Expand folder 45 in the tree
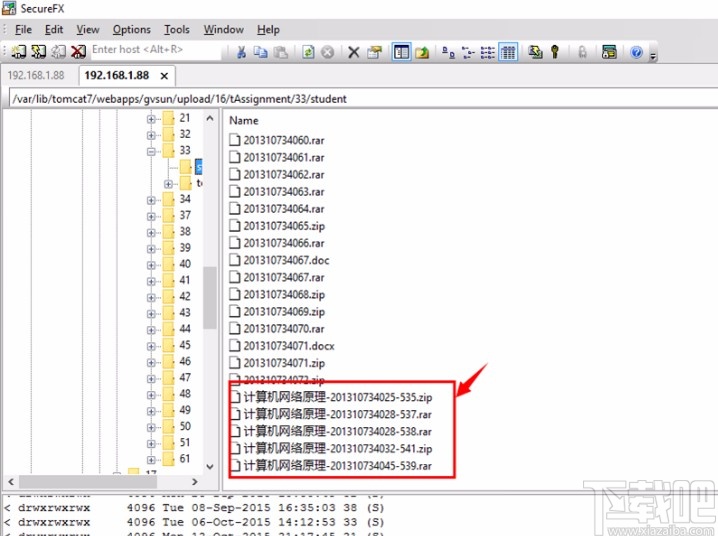 pyautogui.click(x=151, y=346)
